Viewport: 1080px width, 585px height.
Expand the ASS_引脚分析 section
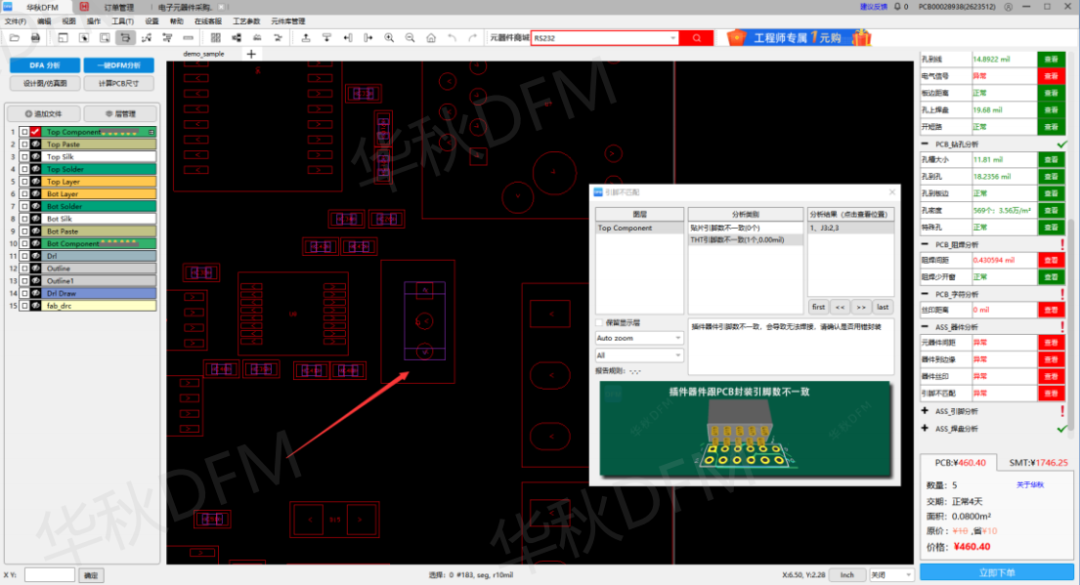coord(924,411)
